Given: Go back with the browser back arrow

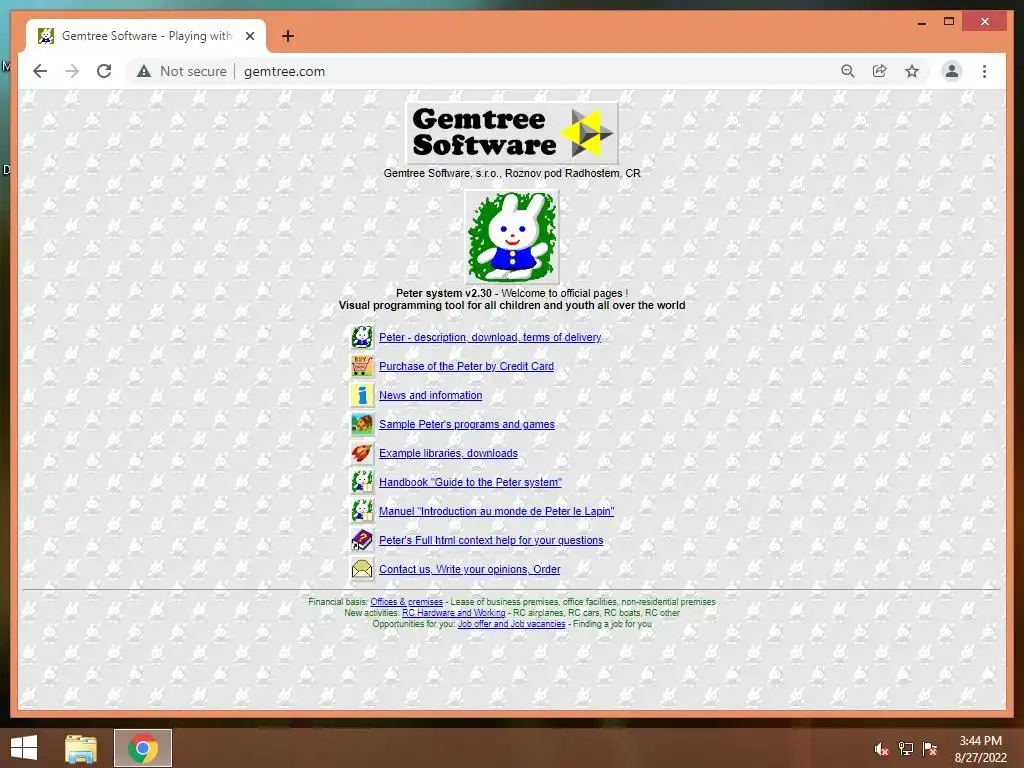Looking at the screenshot, I should tap(40, 71).
